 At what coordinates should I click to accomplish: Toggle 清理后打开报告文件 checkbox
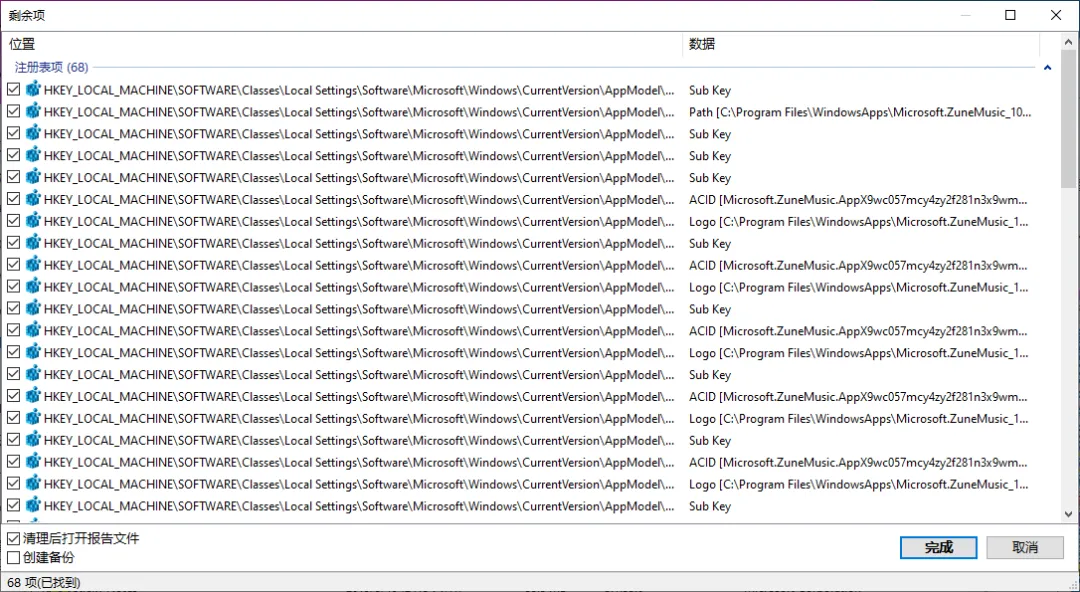(x=14, y=538)
